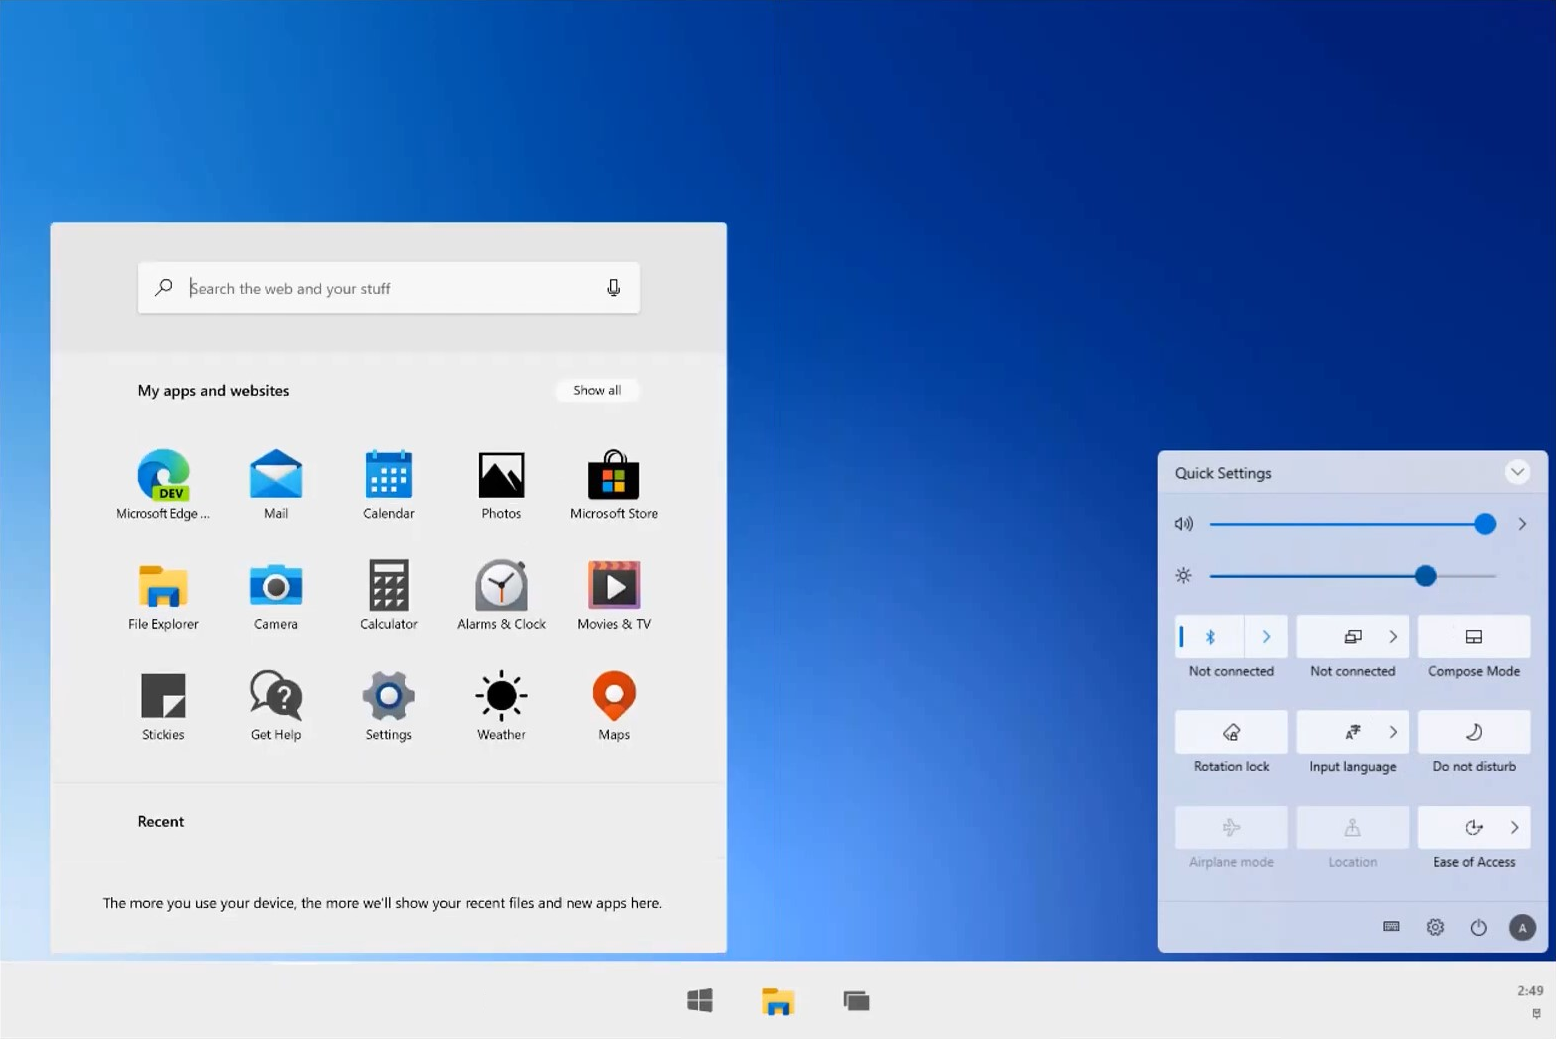This screenshot has width=1556, height=1039.
Task: Open Get Help support
Action: point(275,697)
